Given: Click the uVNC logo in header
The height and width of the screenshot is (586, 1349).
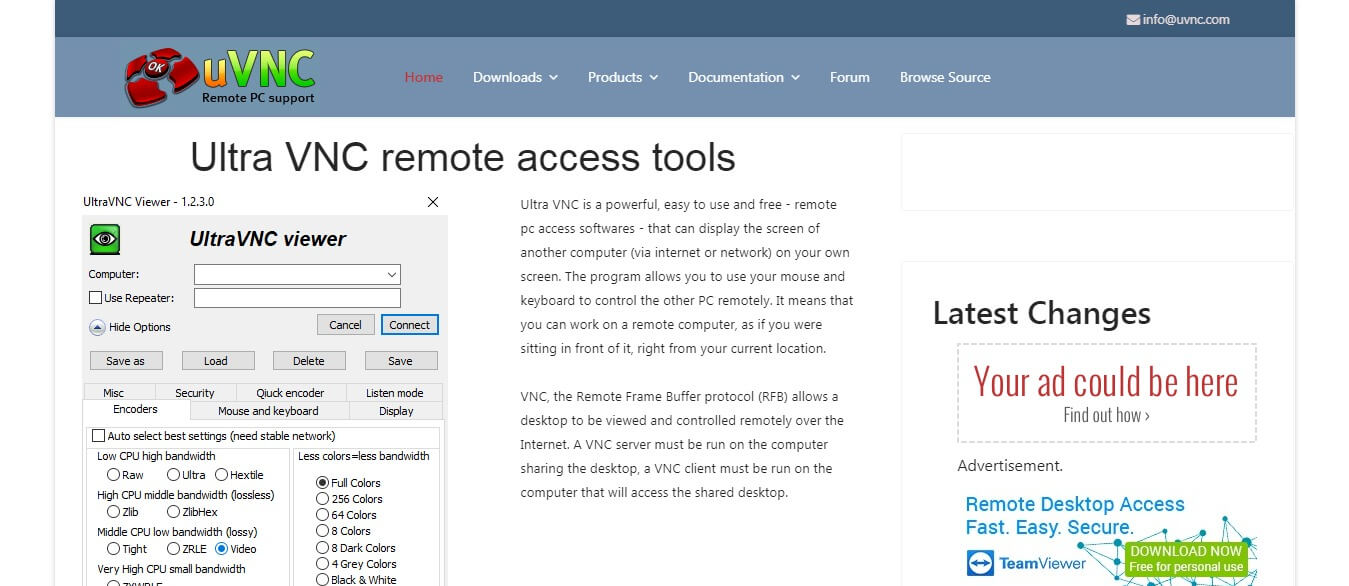Looking at the screenshot, I should click(220, 77).
